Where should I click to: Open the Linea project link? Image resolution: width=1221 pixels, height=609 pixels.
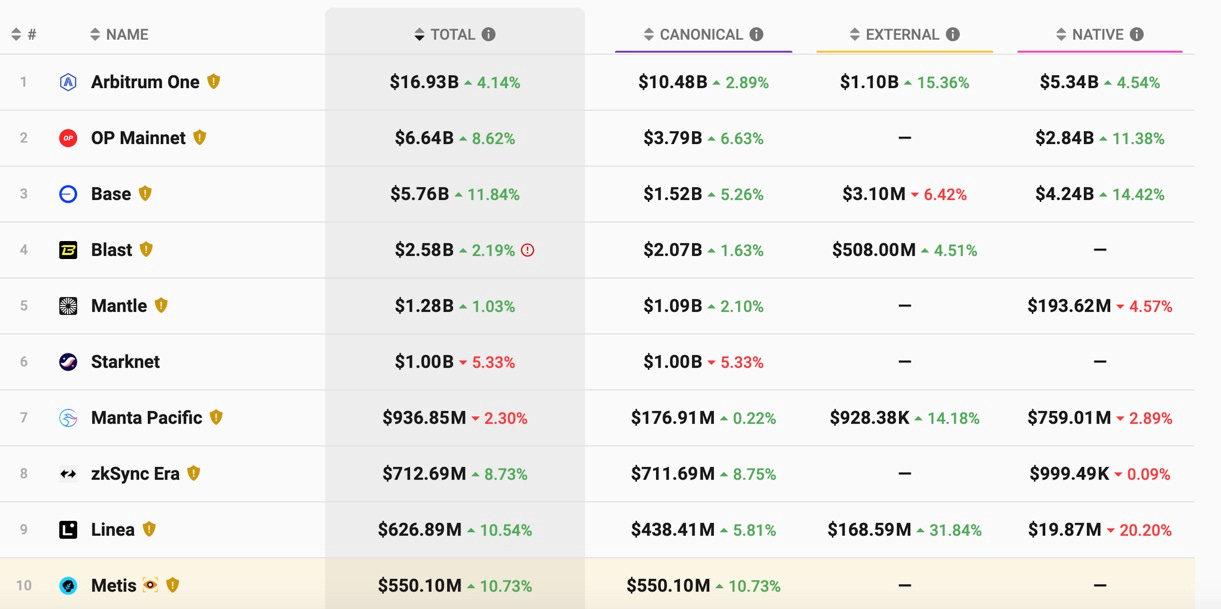click(113, 530)
